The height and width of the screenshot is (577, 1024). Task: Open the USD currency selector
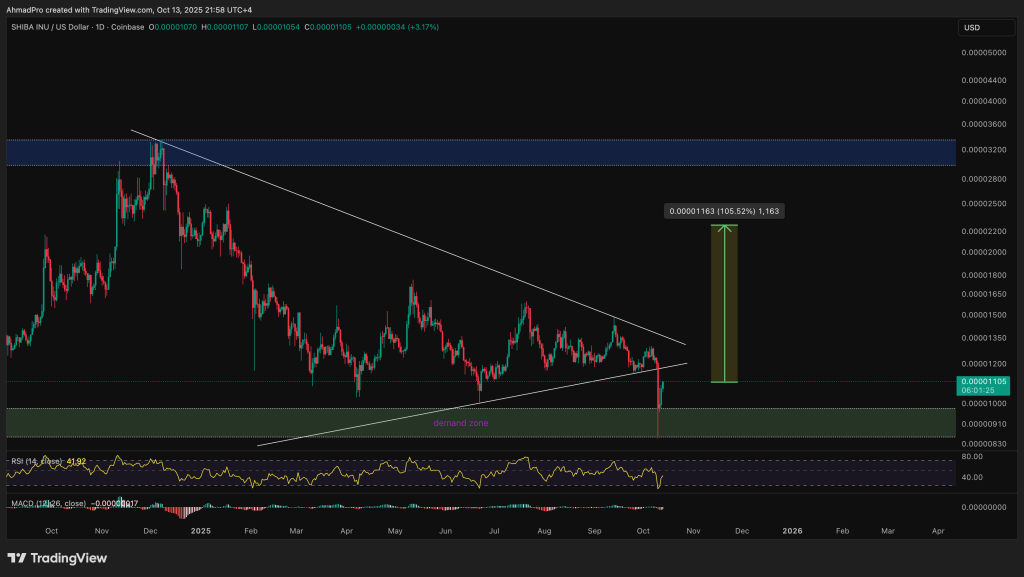click(971, 27)
